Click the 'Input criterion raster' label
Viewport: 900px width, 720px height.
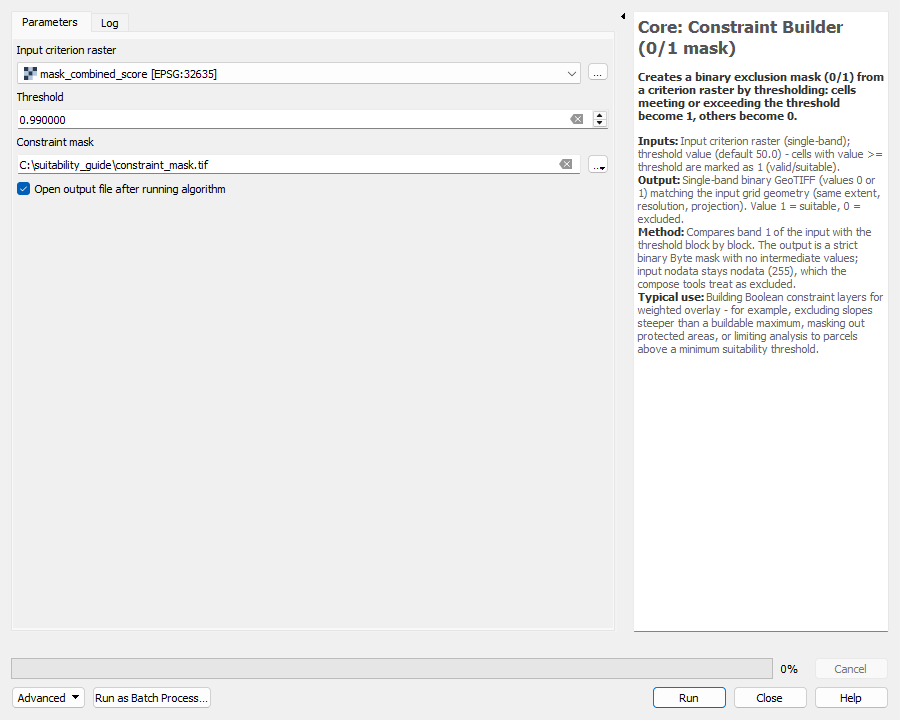[x=66, y=50]
